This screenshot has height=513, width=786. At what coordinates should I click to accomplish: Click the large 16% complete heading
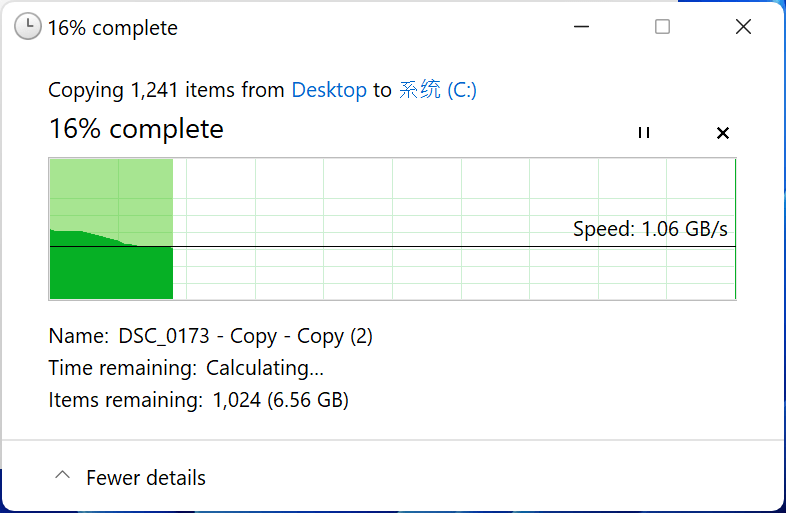136,129
